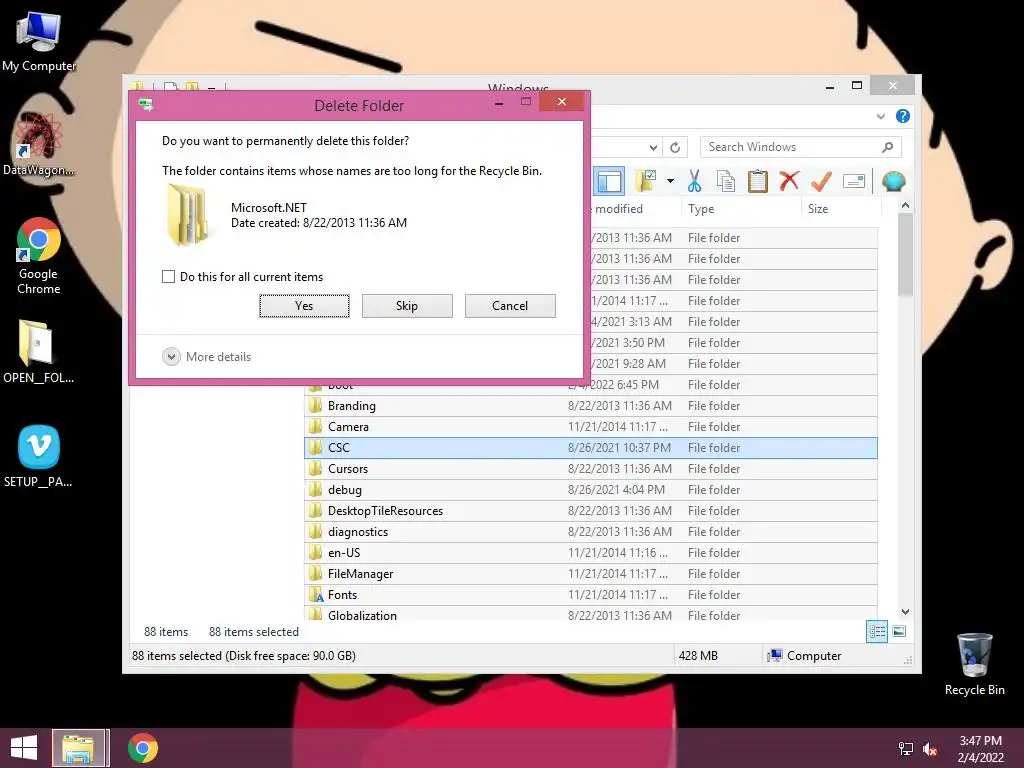
Task: Open Google Chrome desktop shortcut
Action: tap(39, 256)
